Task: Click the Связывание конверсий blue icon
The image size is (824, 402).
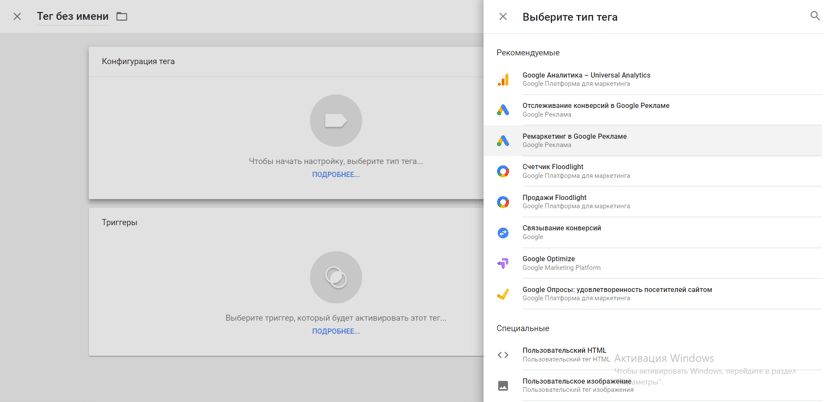Action: [x=503, y=233]
